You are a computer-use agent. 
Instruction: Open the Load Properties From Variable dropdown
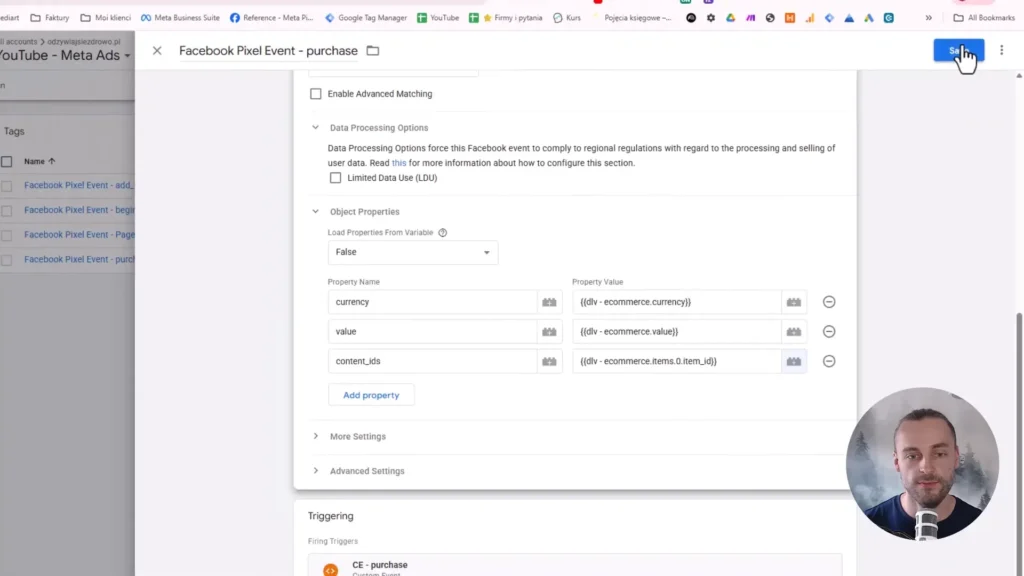tap(413, 252)
